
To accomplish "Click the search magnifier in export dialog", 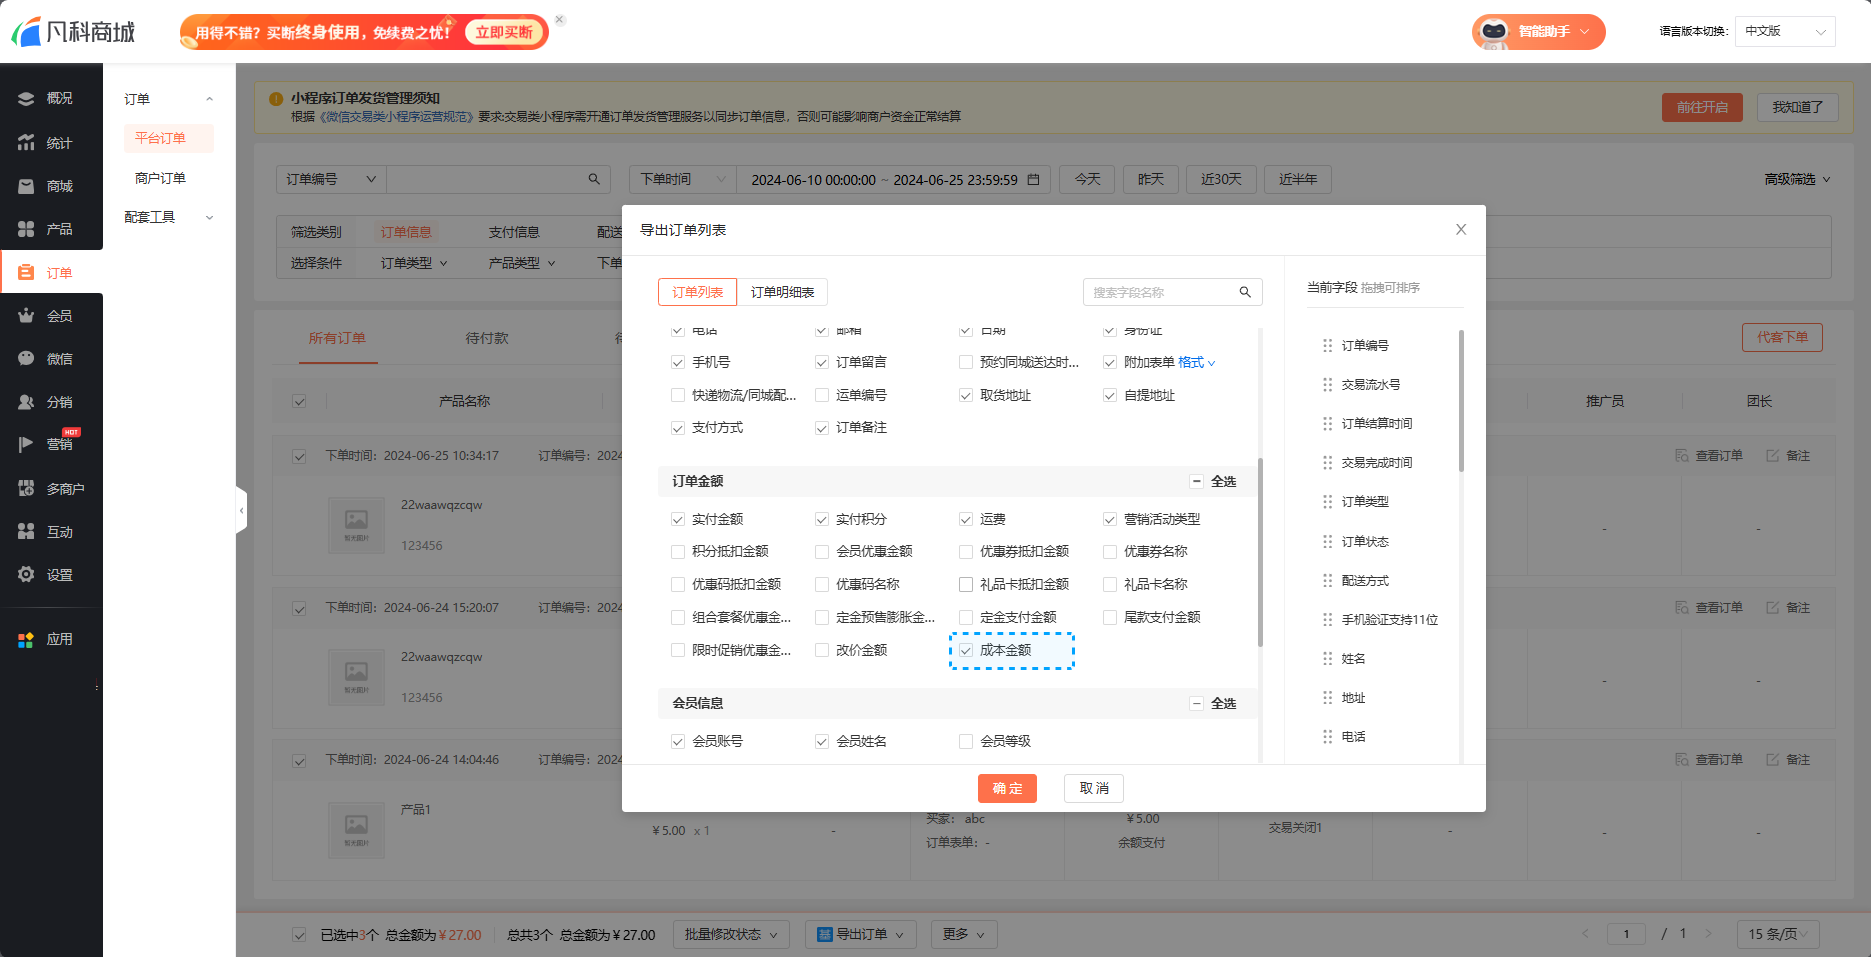I will [1245, 292].
